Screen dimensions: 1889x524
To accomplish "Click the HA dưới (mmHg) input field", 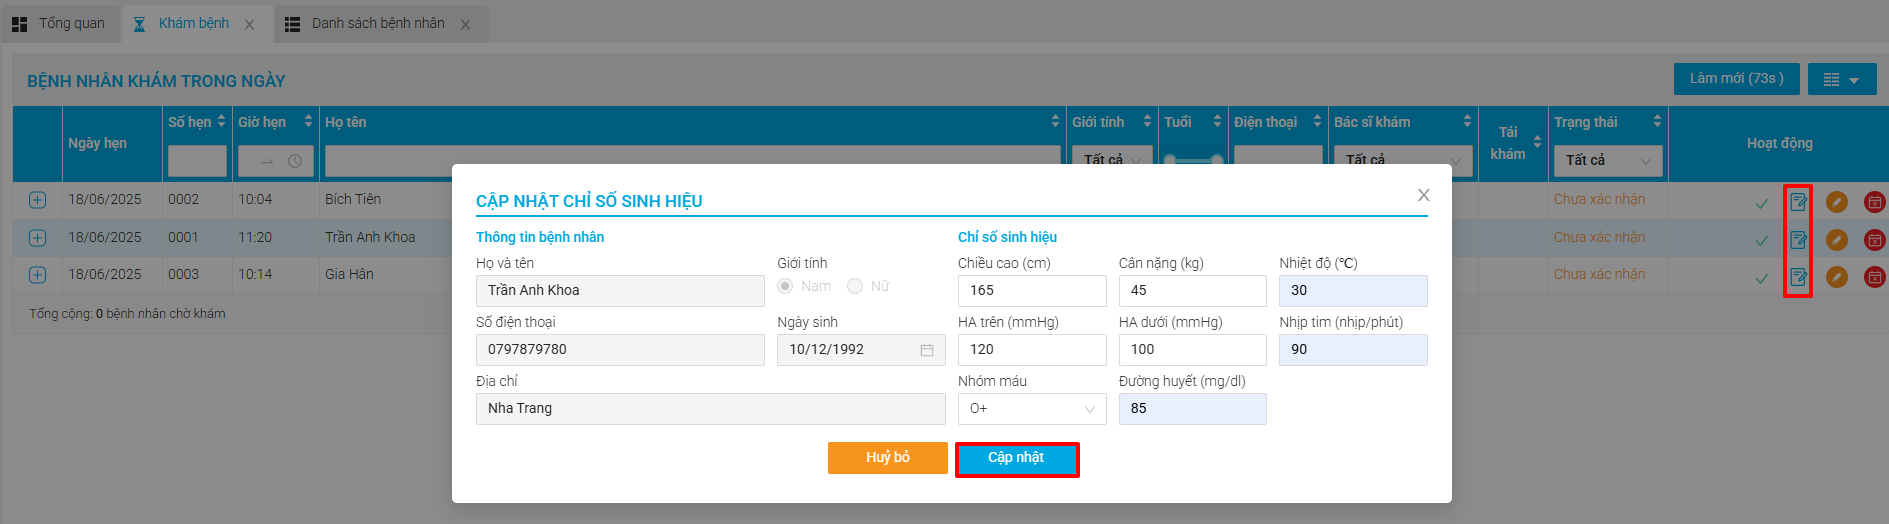I will pos(1193,350).
